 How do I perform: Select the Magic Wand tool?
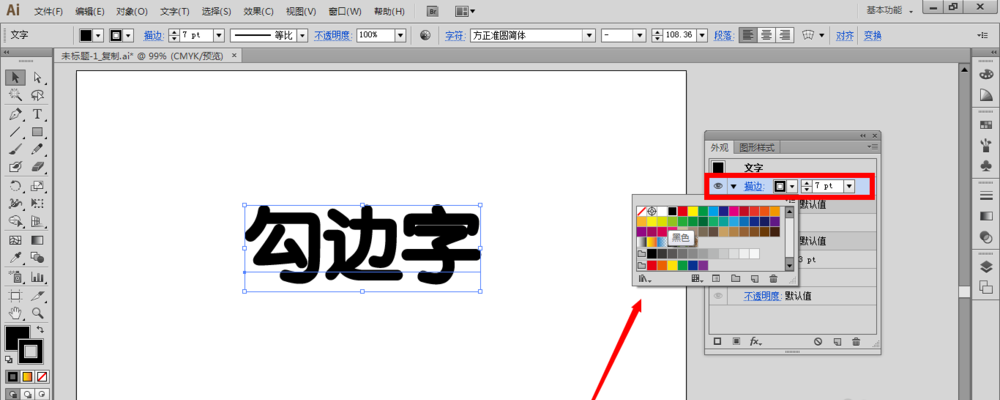click(x=16, y=96)
